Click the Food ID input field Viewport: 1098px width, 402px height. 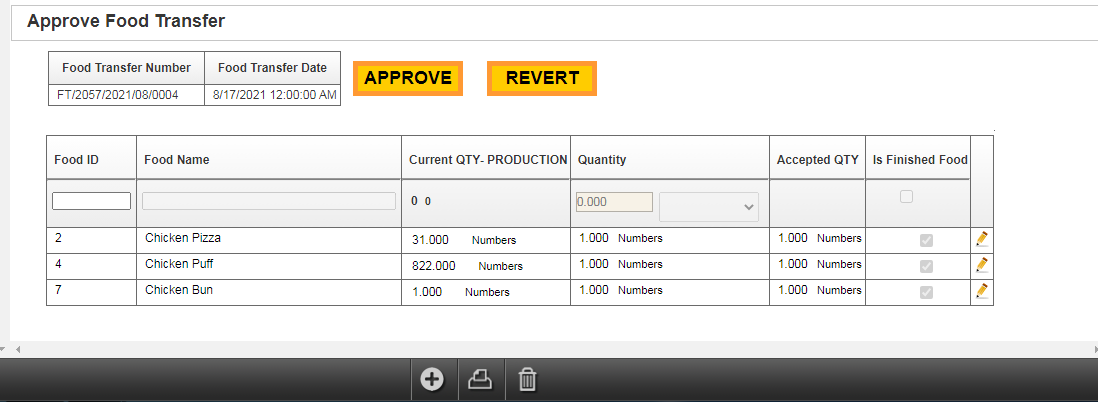coord(91,201)
